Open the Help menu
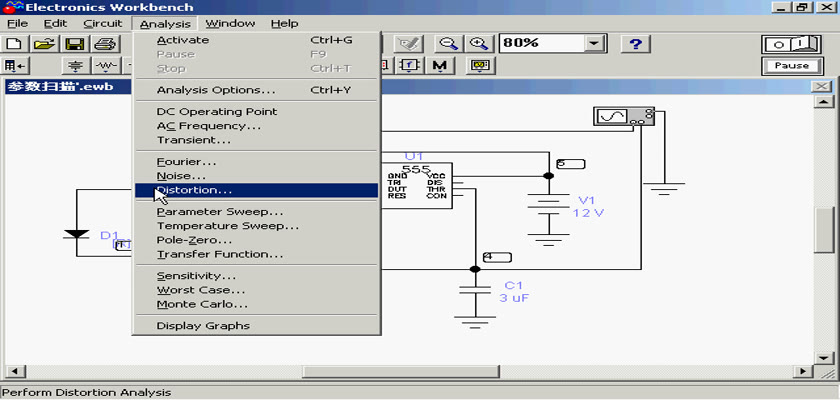The height and width of the screenshot is (400, 840). tap(284, 24)
